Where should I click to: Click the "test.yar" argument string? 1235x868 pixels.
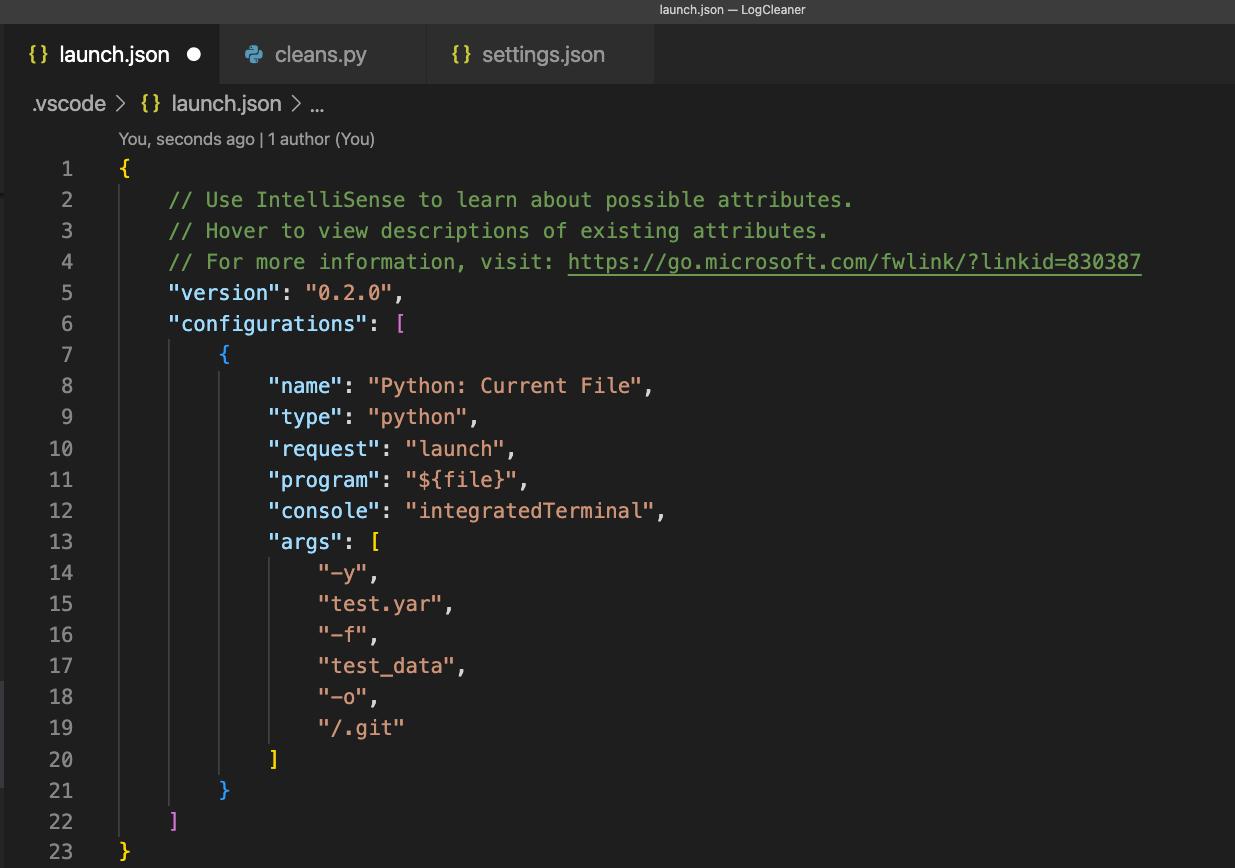click(x=382, y=603)
